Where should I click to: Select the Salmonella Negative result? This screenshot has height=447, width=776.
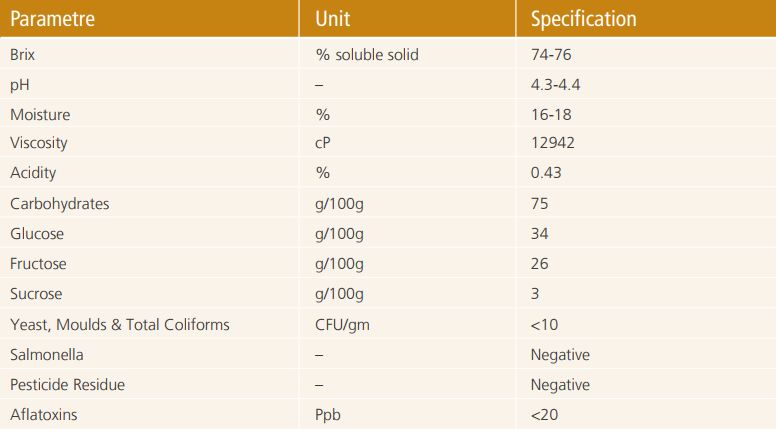(560, 355)
